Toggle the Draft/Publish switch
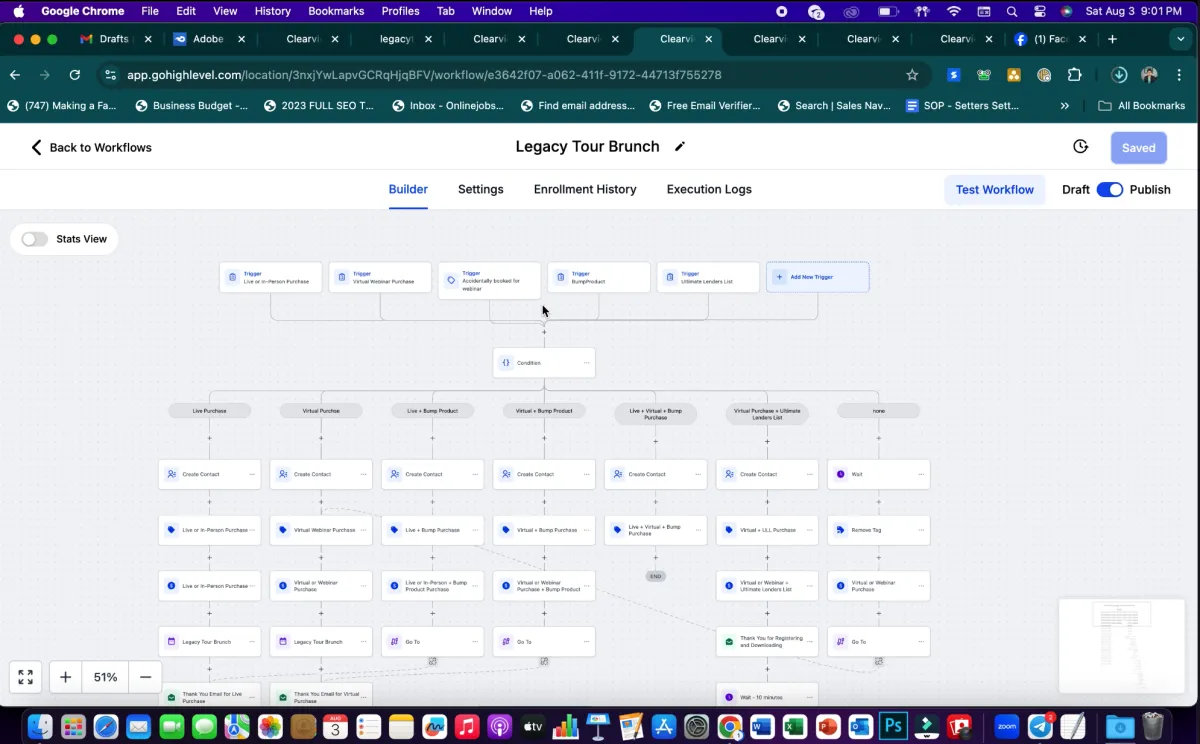This screenshot has height=744, width=1200. tap(1110, 189)
